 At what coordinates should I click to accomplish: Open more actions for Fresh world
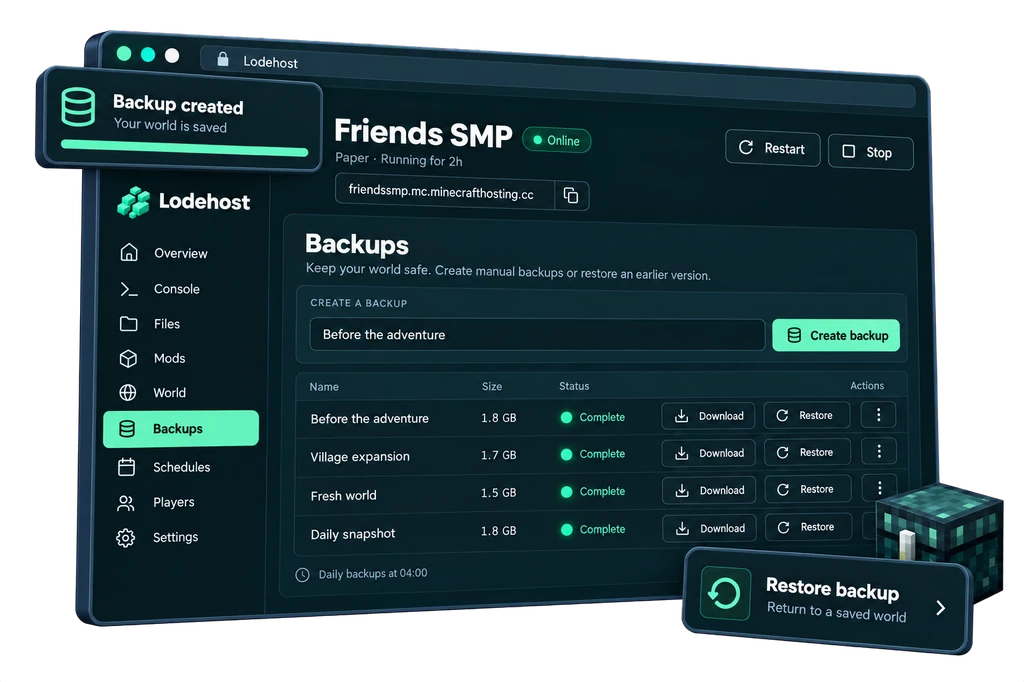click(x=880, y=488)
